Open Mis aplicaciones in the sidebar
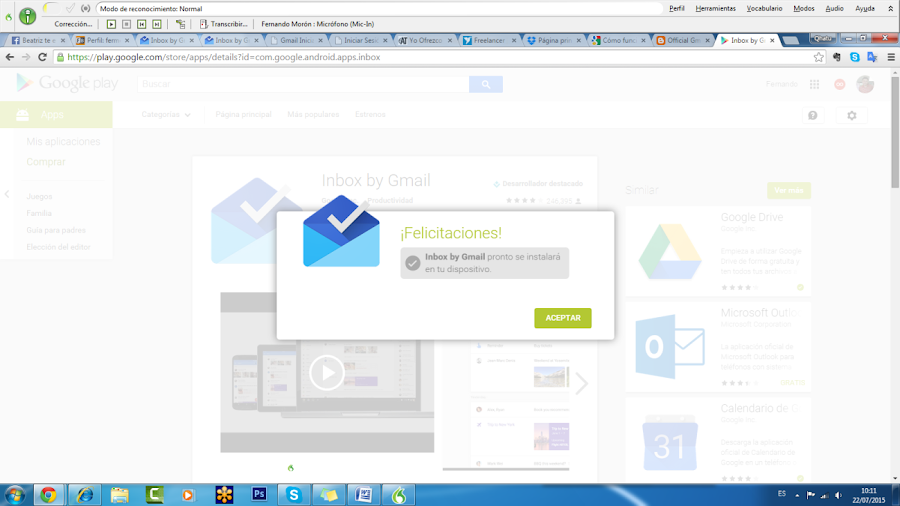This screenshot has height=506, width=900. [63, 142]
